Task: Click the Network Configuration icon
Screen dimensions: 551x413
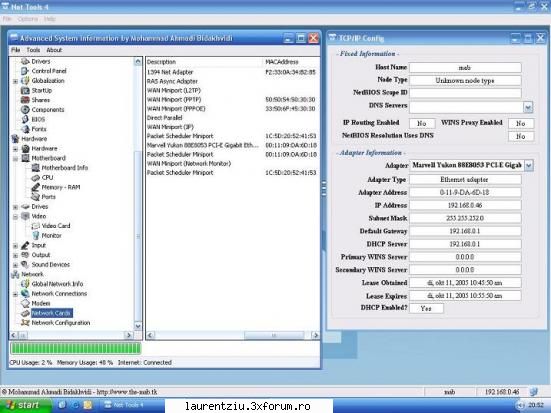Action: (25, 323)
